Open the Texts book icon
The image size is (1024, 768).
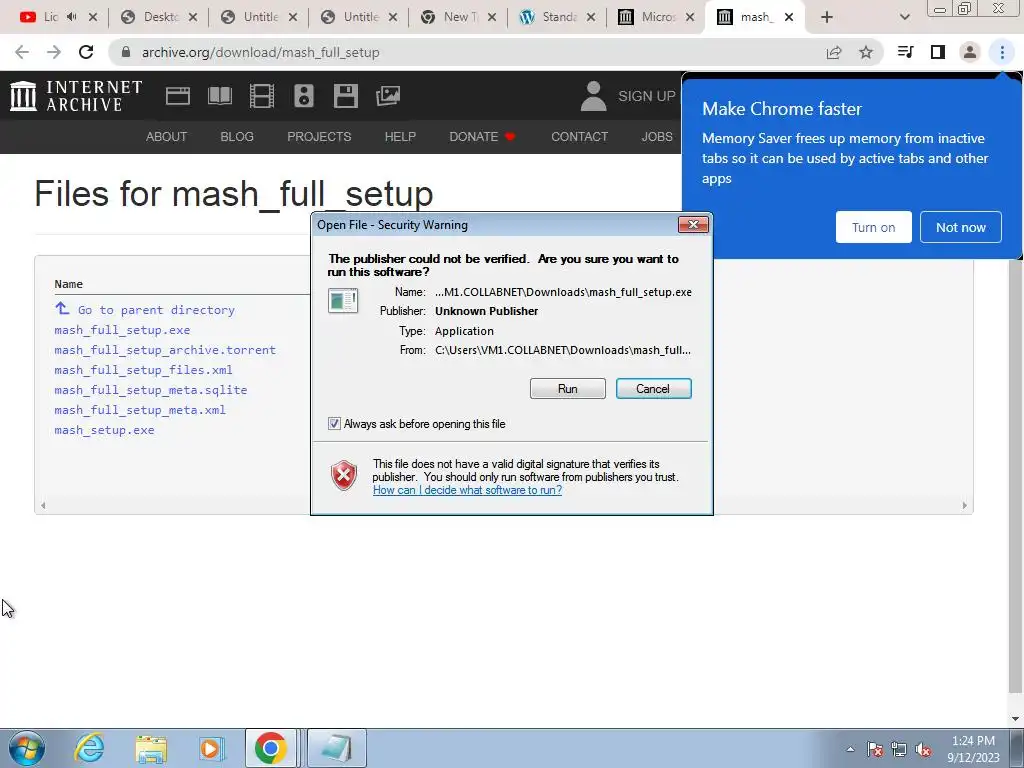219,96
